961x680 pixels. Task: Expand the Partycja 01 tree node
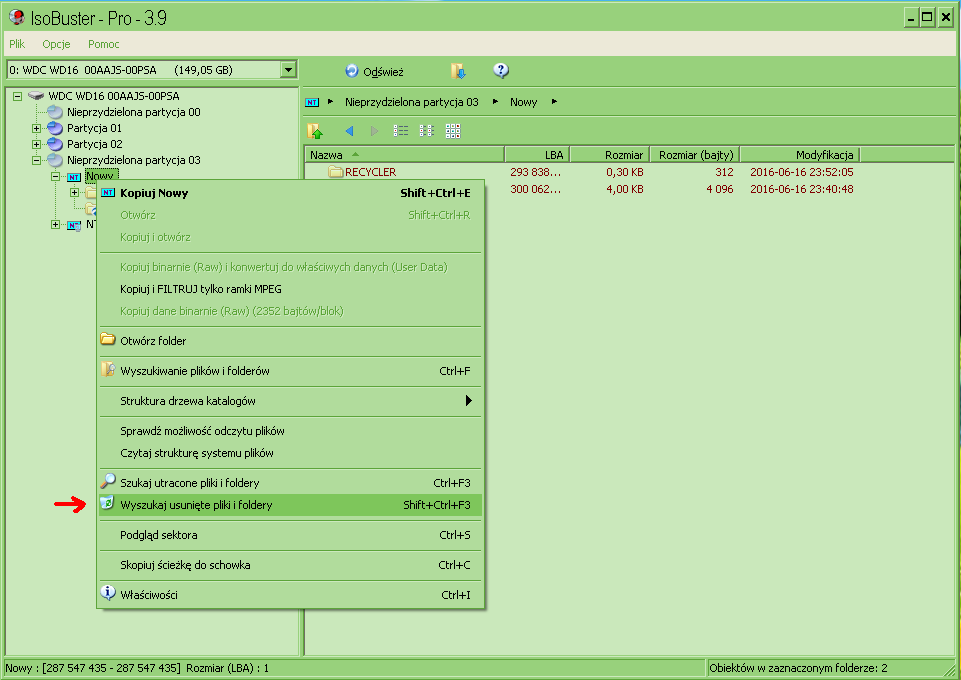click(36, 129)
